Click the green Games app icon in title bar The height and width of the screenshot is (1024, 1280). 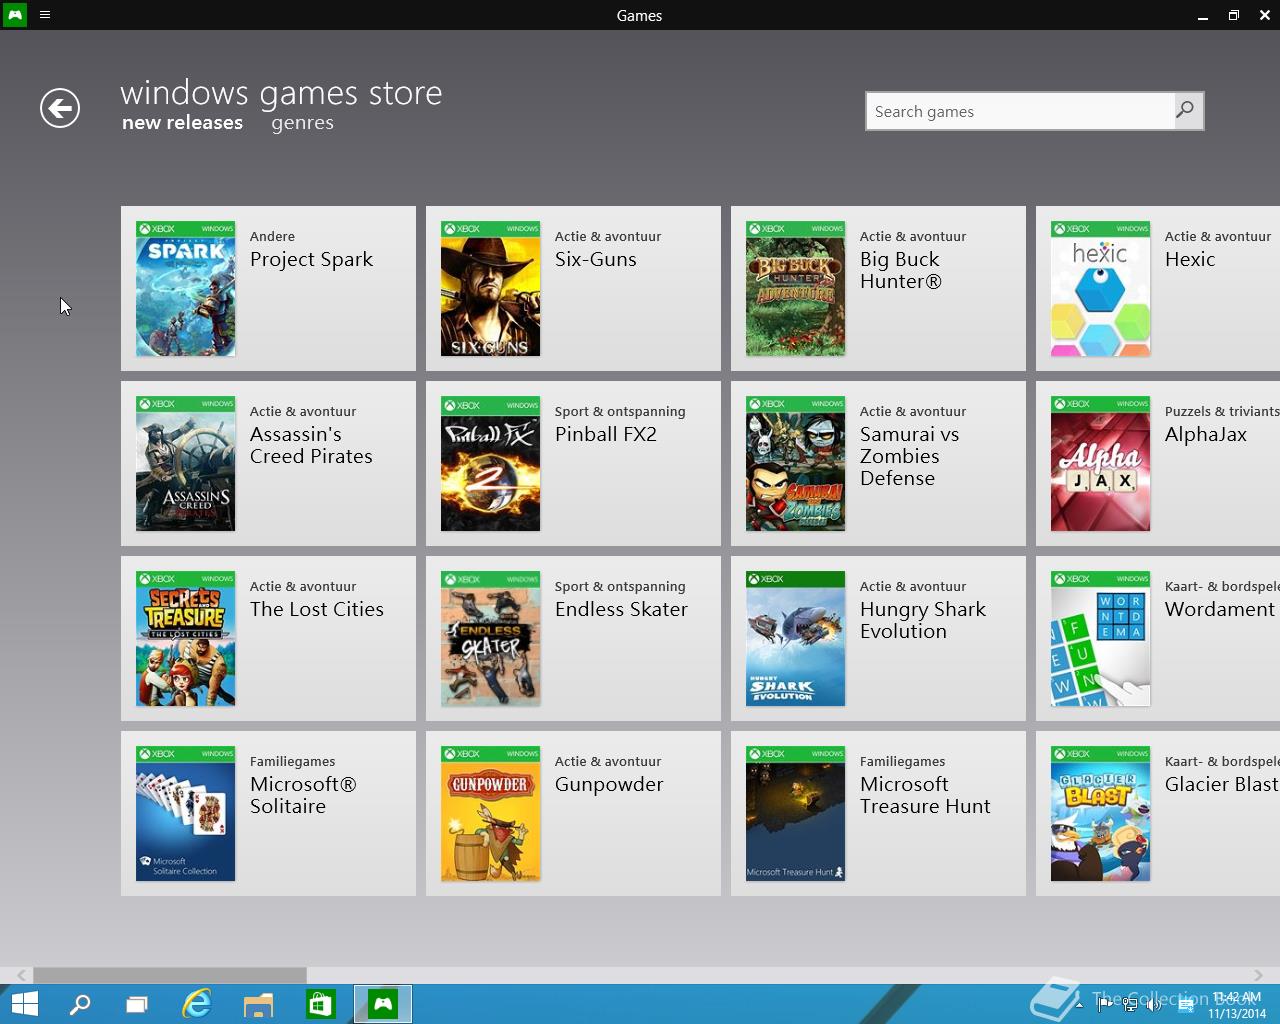pyautogui.click(x=15, y=15)
